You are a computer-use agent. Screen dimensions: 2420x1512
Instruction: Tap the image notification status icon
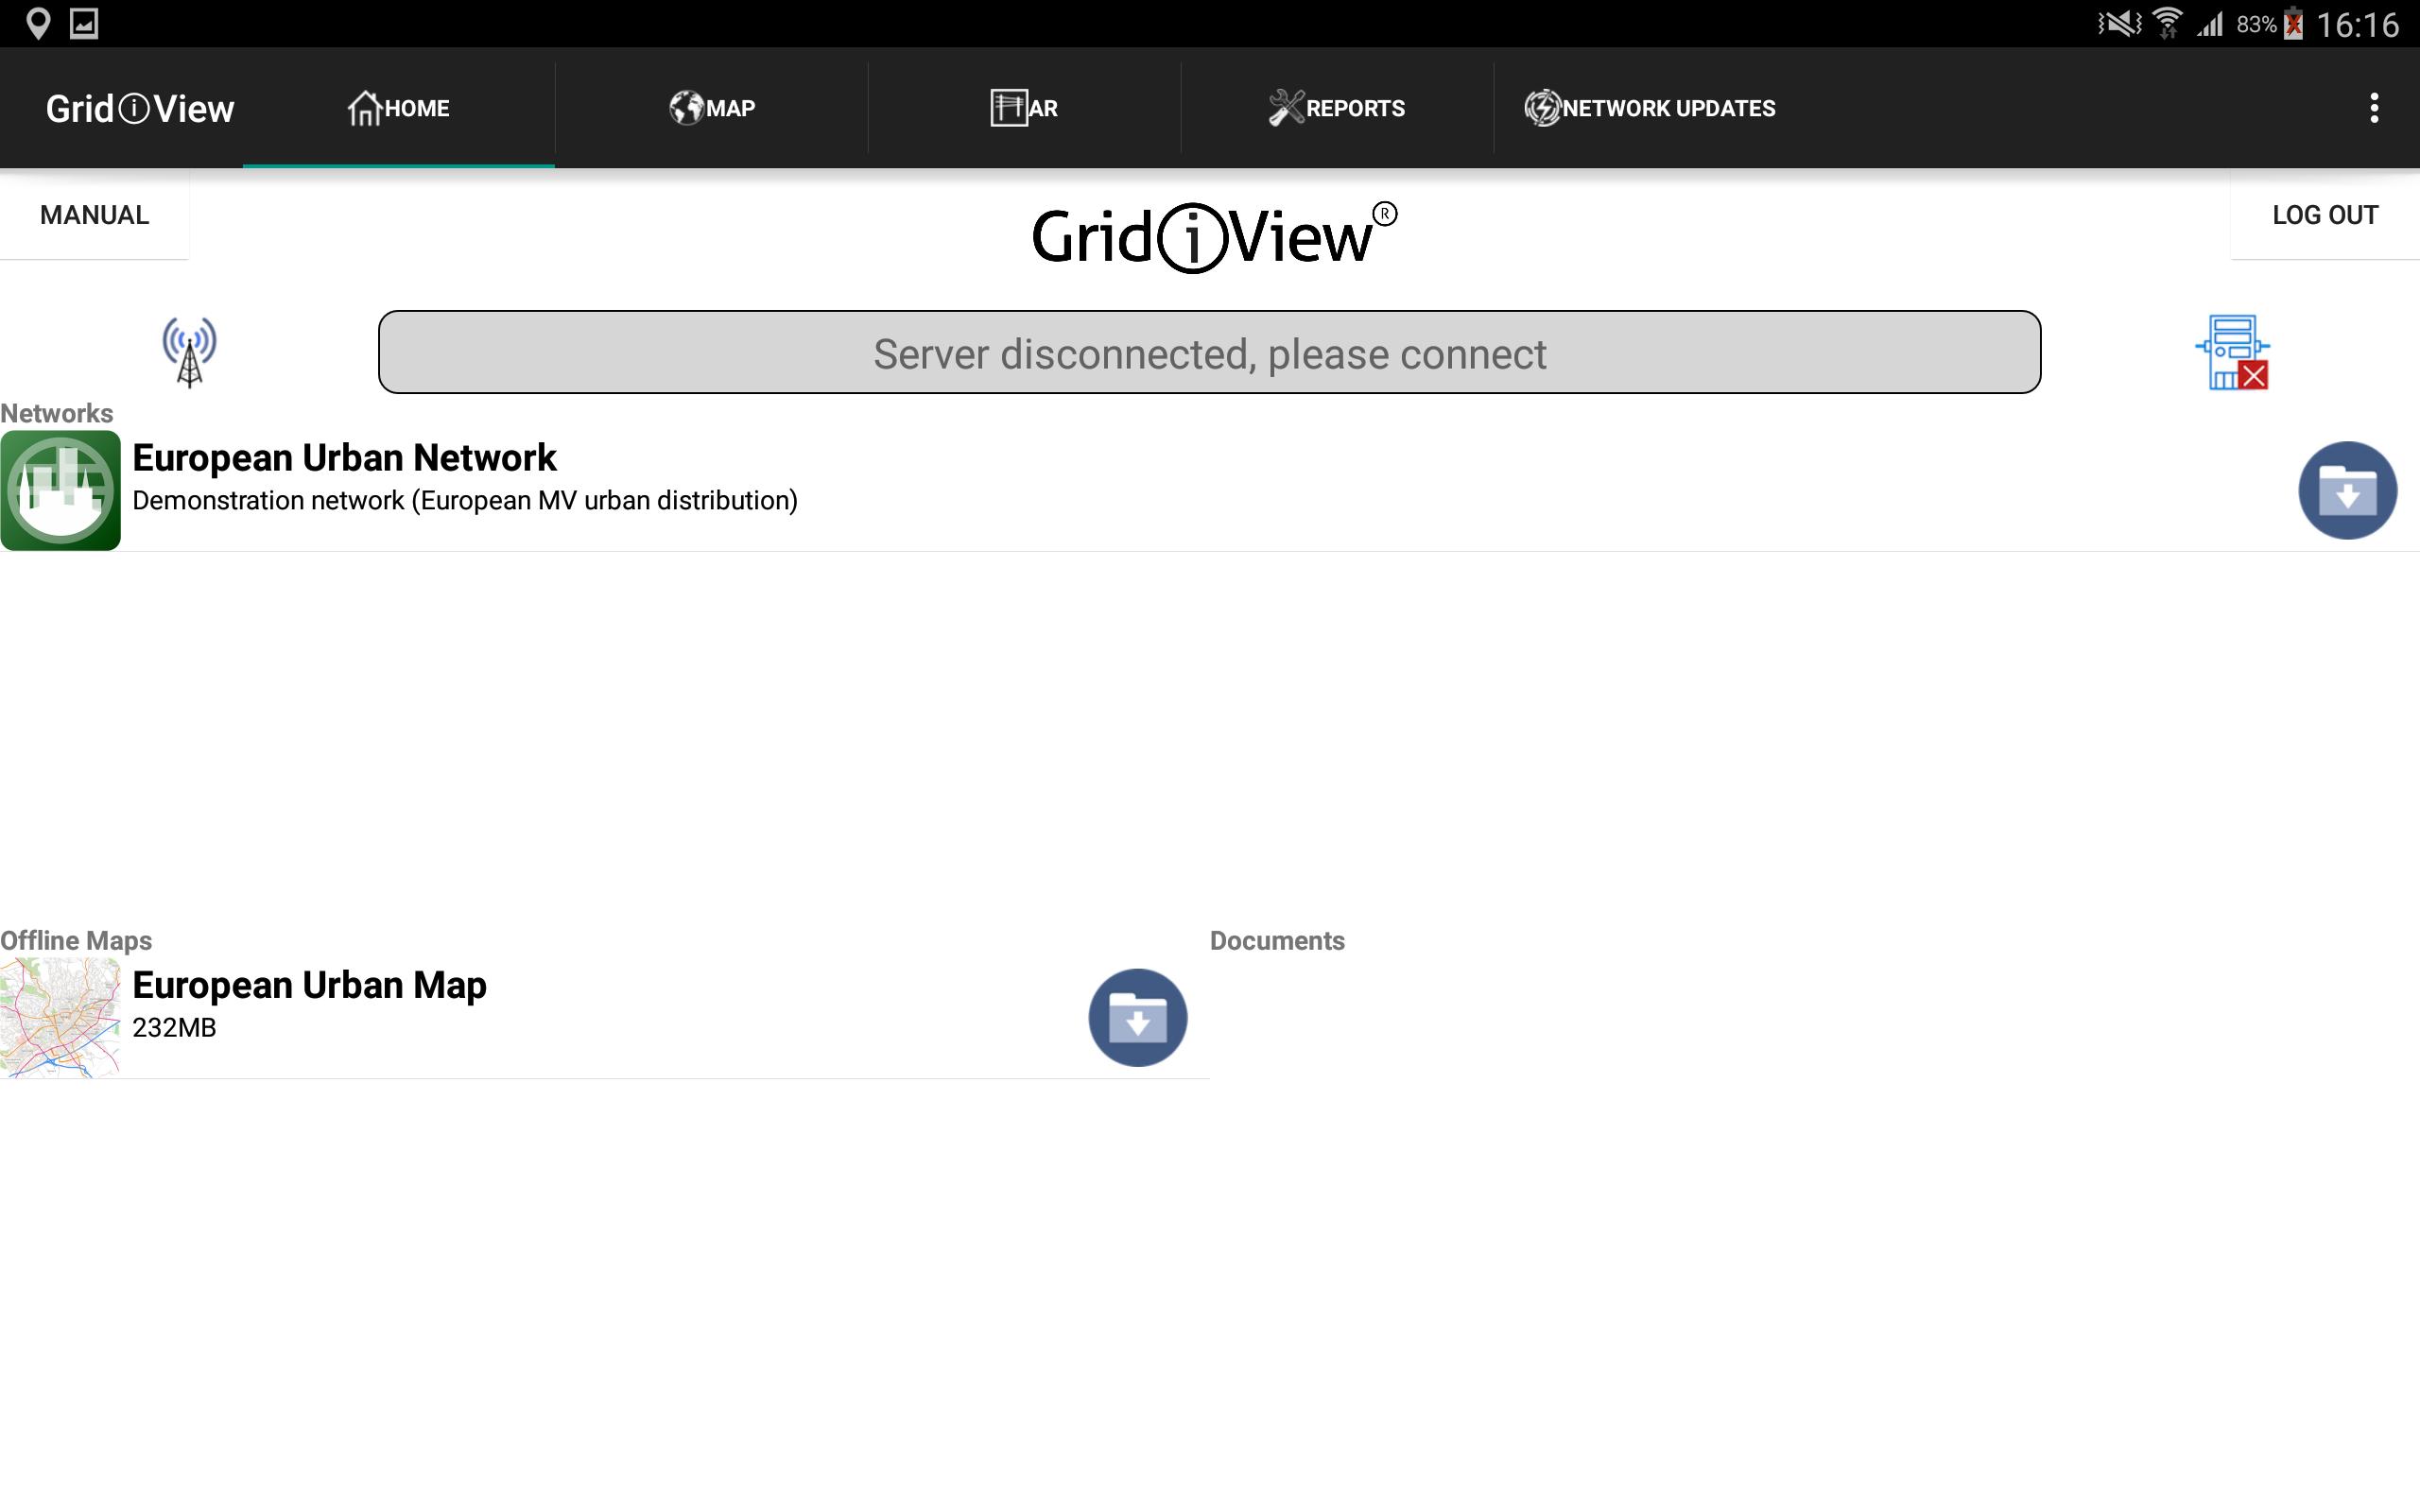(x=84, y=23)
